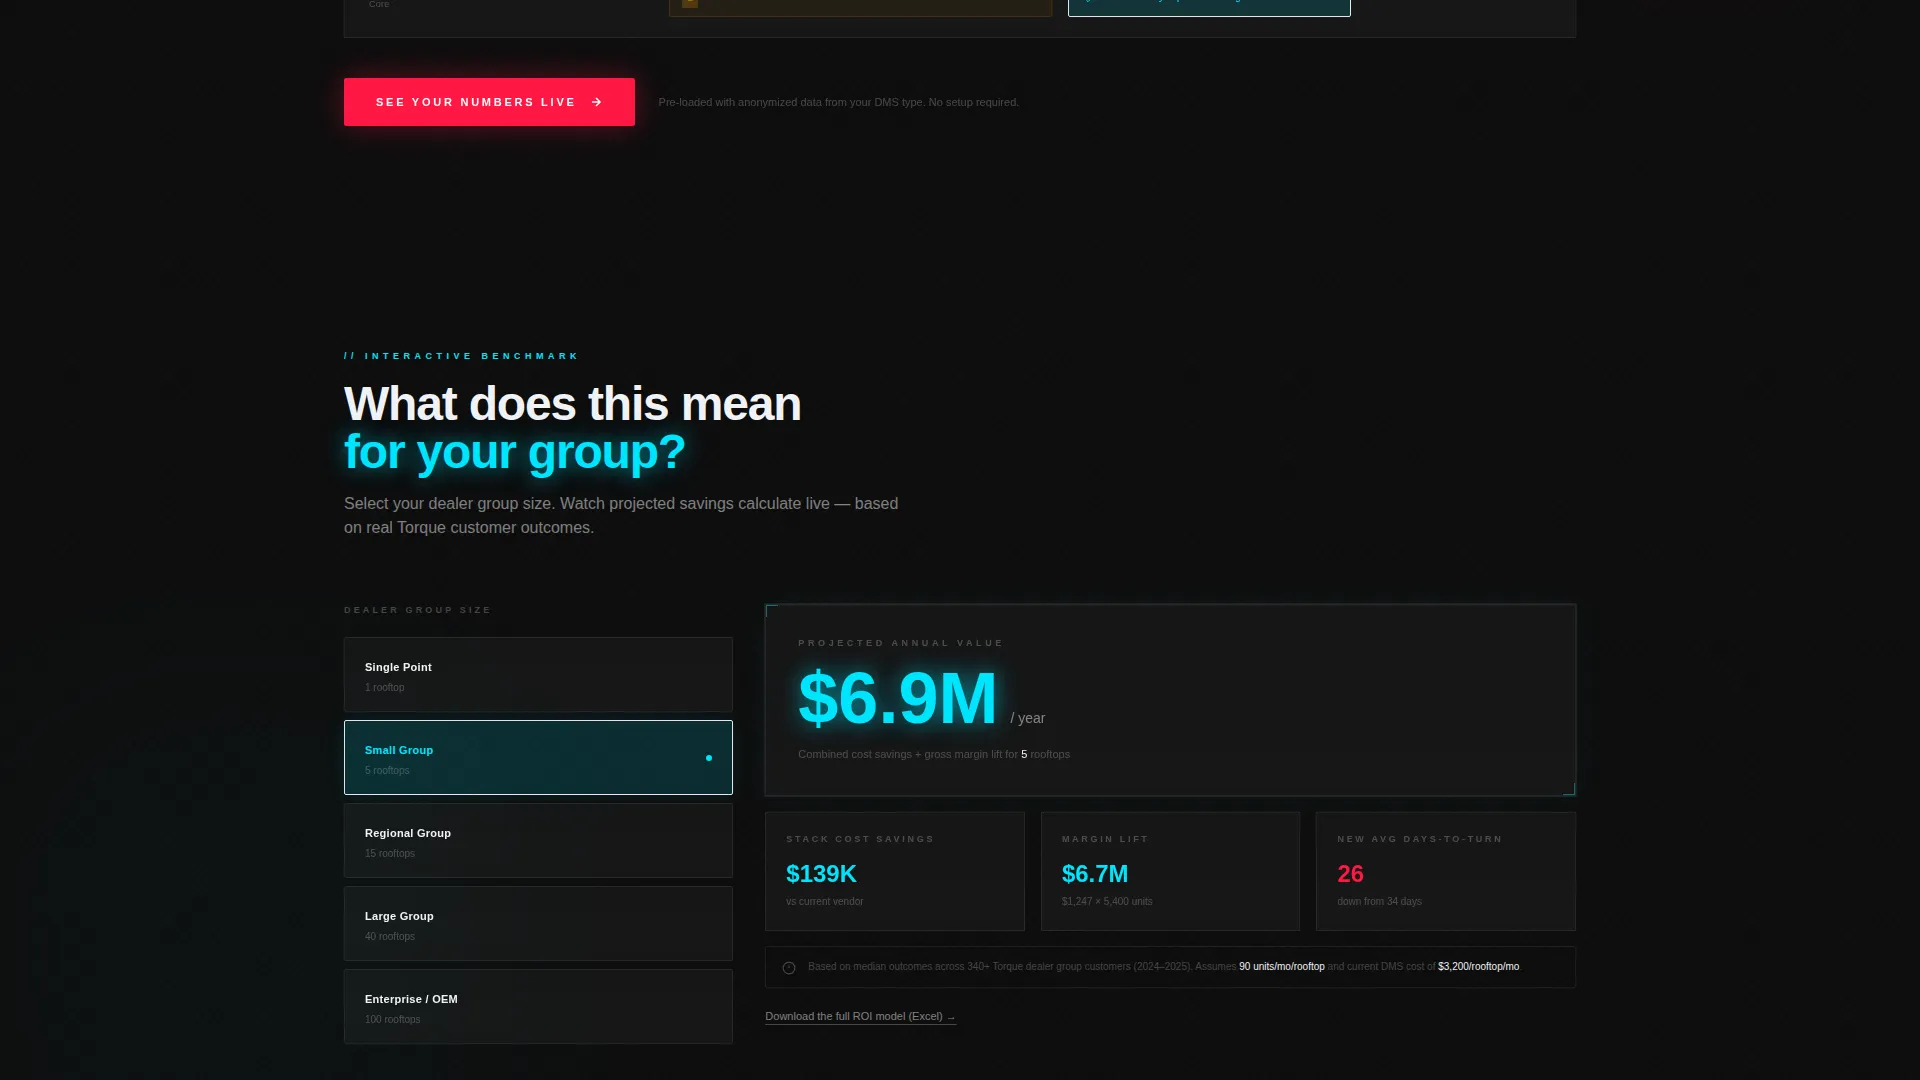Screen dimensions: 1920x1080
Task: Click the info icon beside the assumptions note
Action: point(789,968)
